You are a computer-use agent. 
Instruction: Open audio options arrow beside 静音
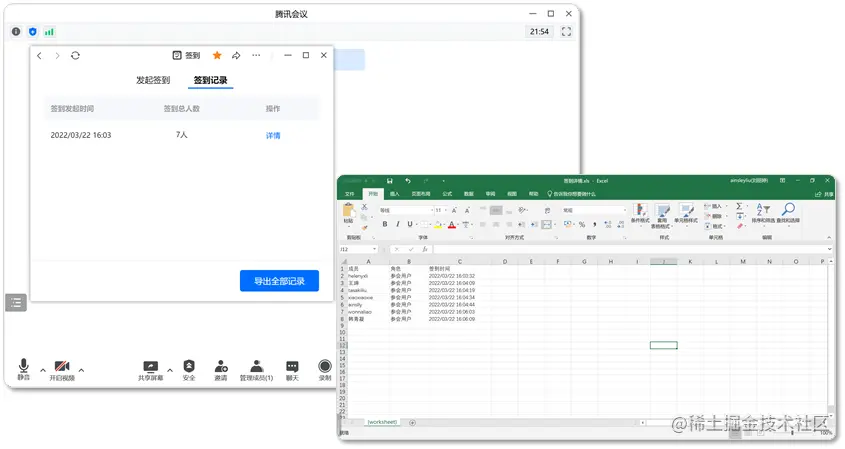(43, 370)
